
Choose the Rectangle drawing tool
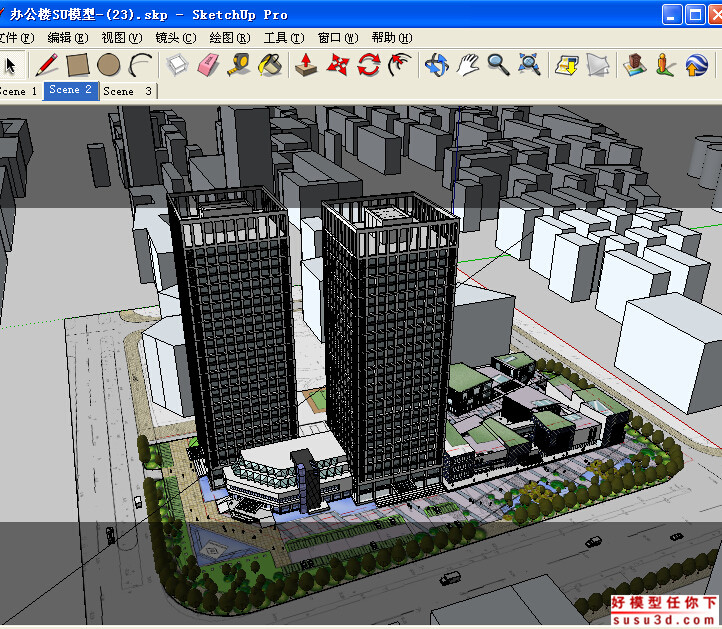pyautogui.click(x=77, y=65)
